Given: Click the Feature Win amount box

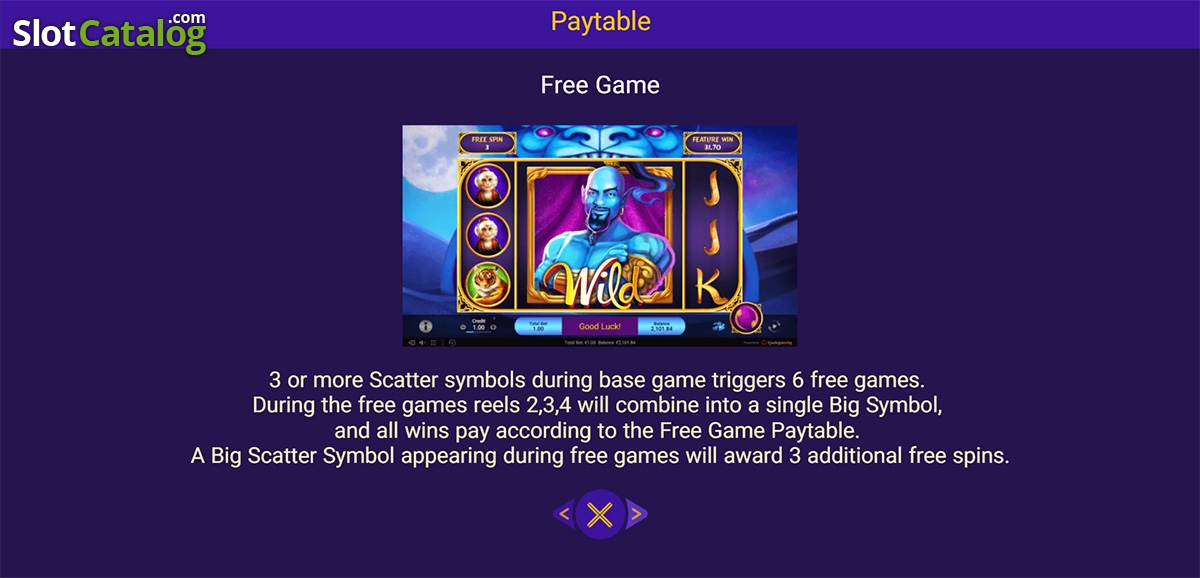Looking at the screenshot, I should click(x=712, y=143).
